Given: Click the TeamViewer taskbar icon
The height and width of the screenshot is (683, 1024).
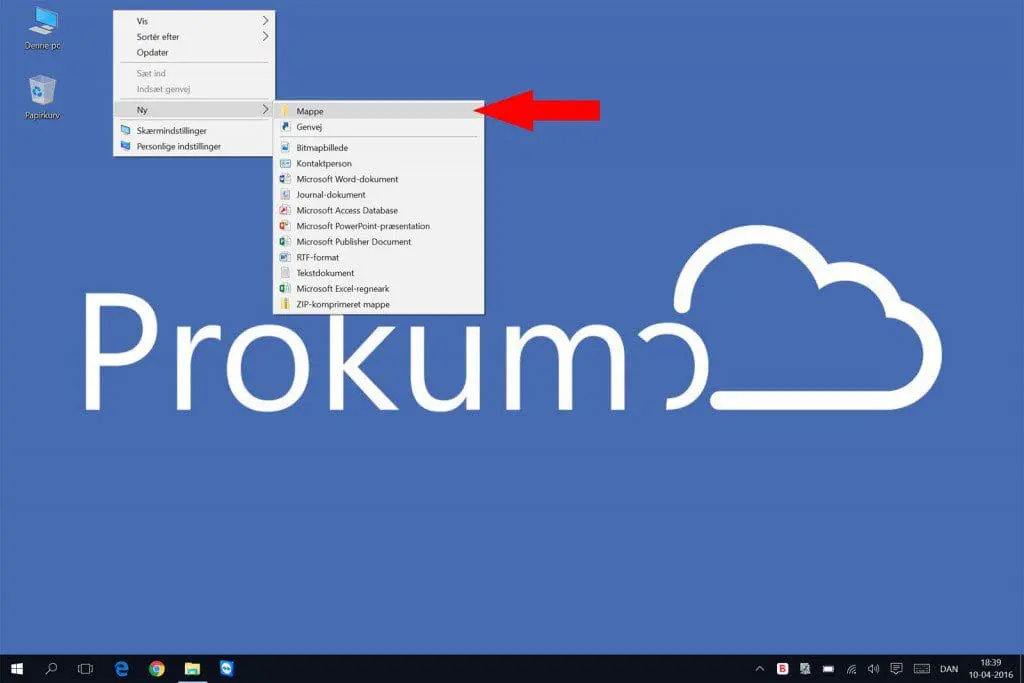Looking at the screenshot, I should pos(228,668).
